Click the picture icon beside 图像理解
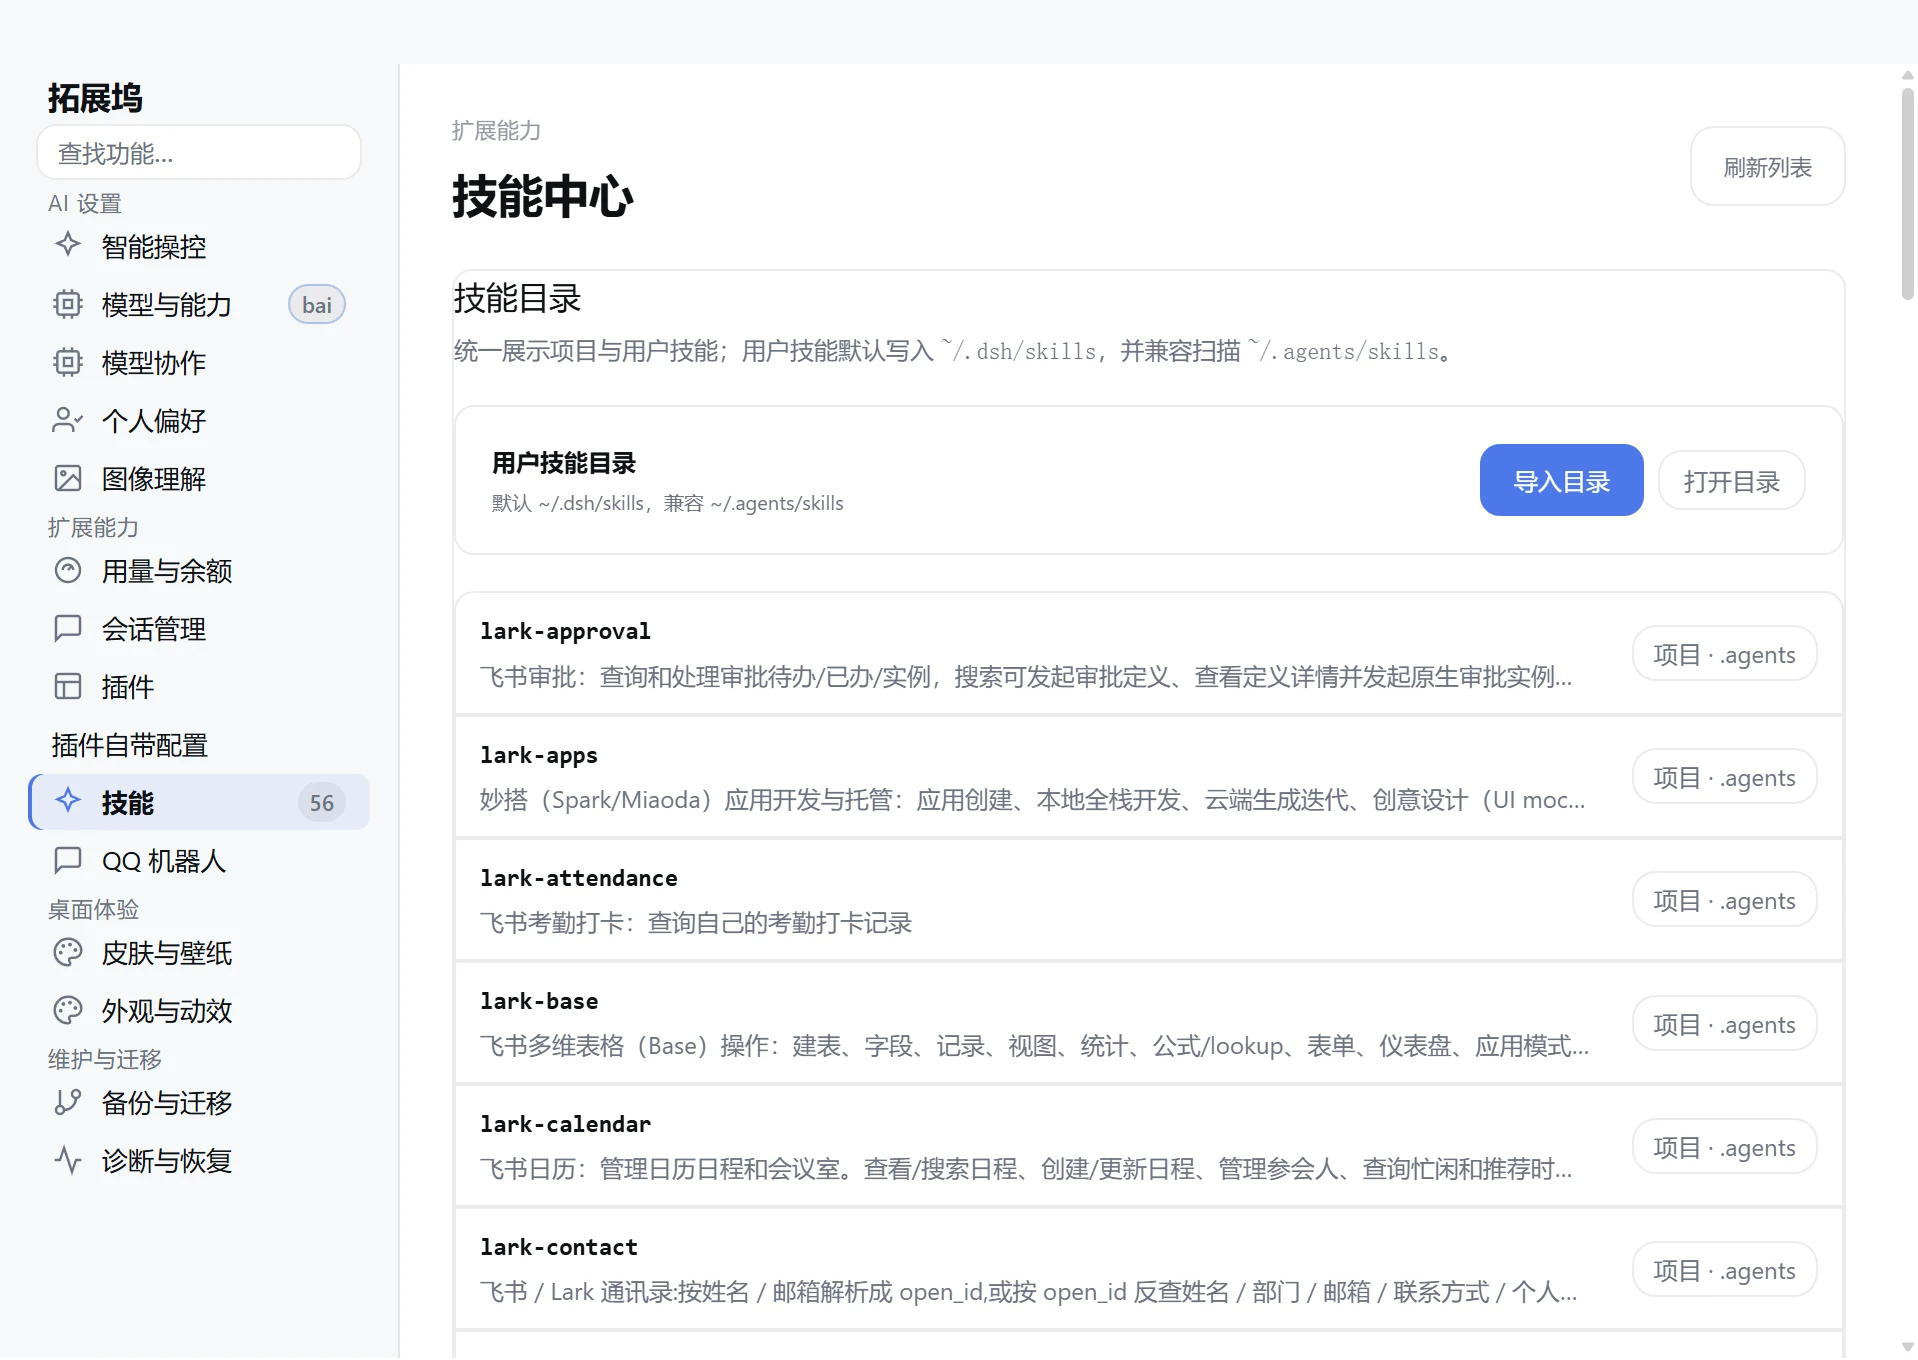The height and width of the screenshot is (1360, 1918). tap(68, 478)
